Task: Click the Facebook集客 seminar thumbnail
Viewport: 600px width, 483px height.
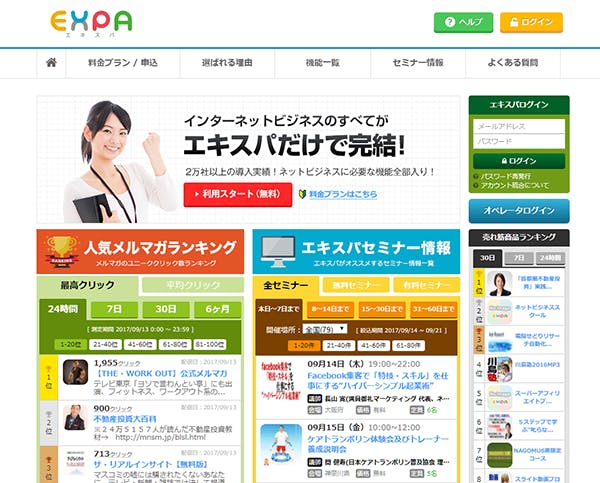Action: click(281, 380)
